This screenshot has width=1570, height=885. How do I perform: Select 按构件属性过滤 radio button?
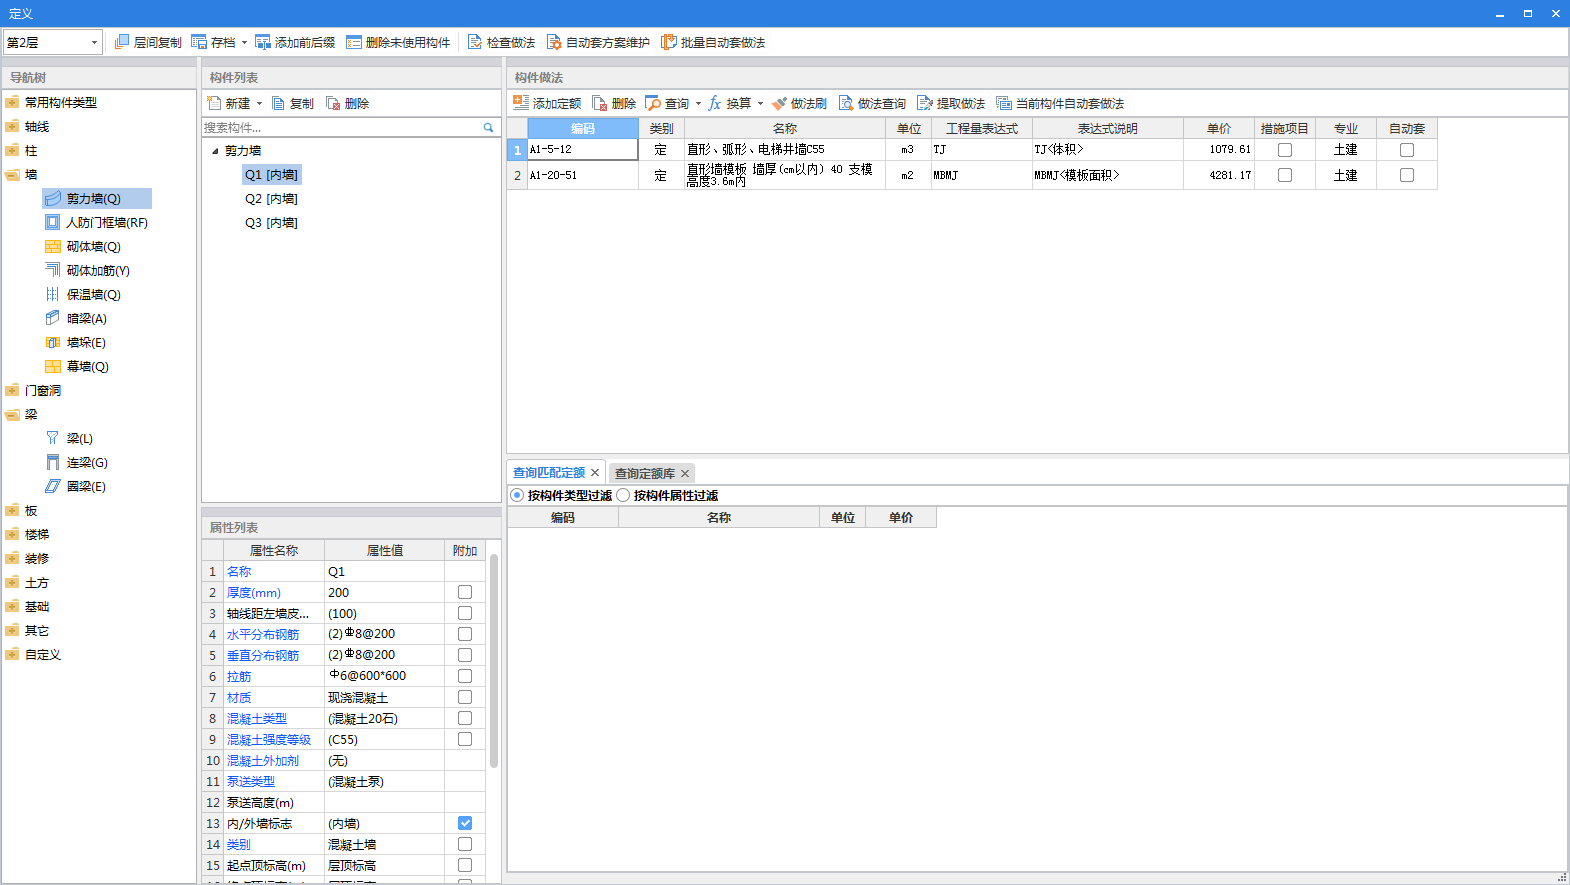(x=623, y=495)
